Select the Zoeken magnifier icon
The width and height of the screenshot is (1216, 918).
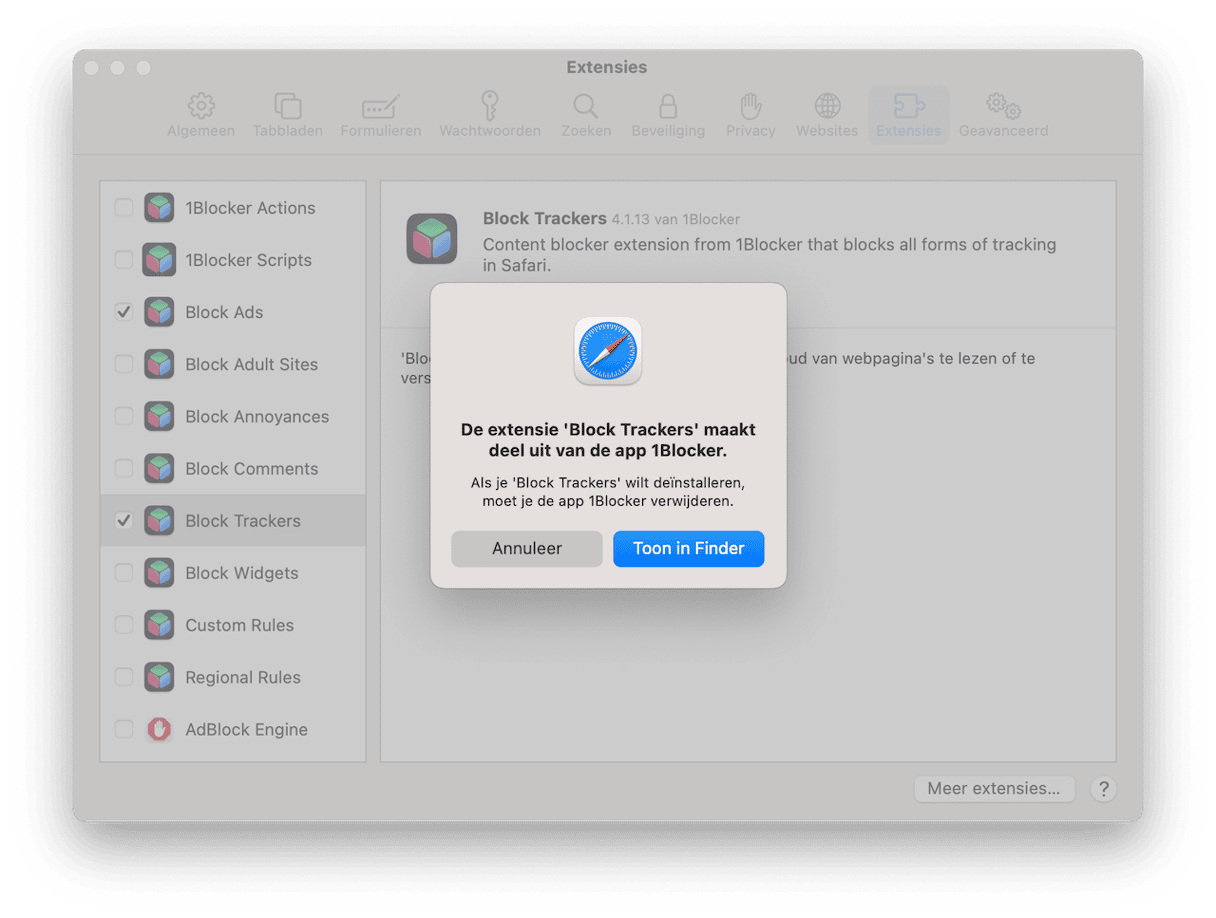tap(586, 105)
